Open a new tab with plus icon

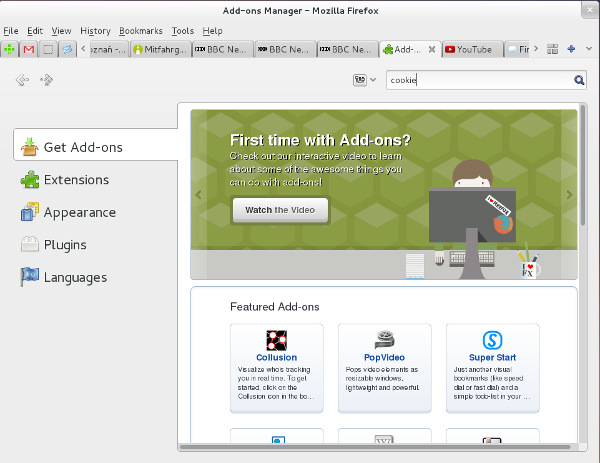571,49
